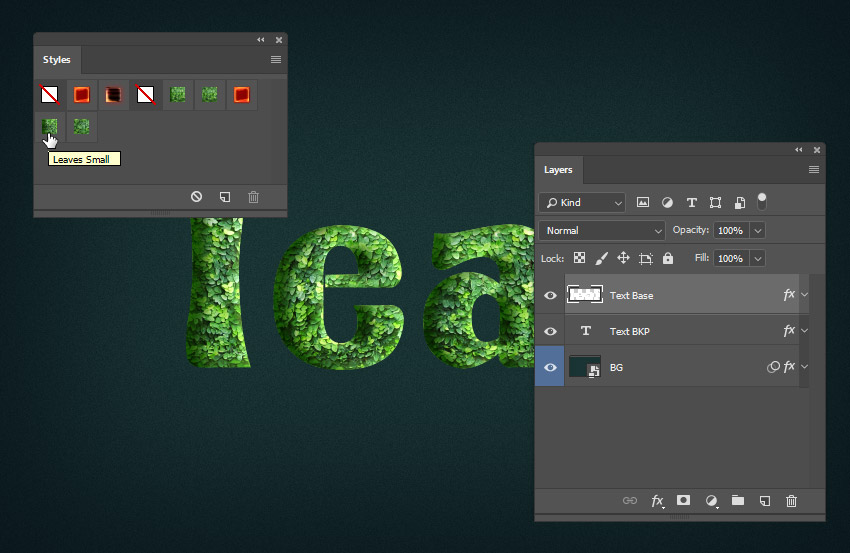Apply the Leaves Small style swatch
The image size is (850, 553).
tap(50, 127)
